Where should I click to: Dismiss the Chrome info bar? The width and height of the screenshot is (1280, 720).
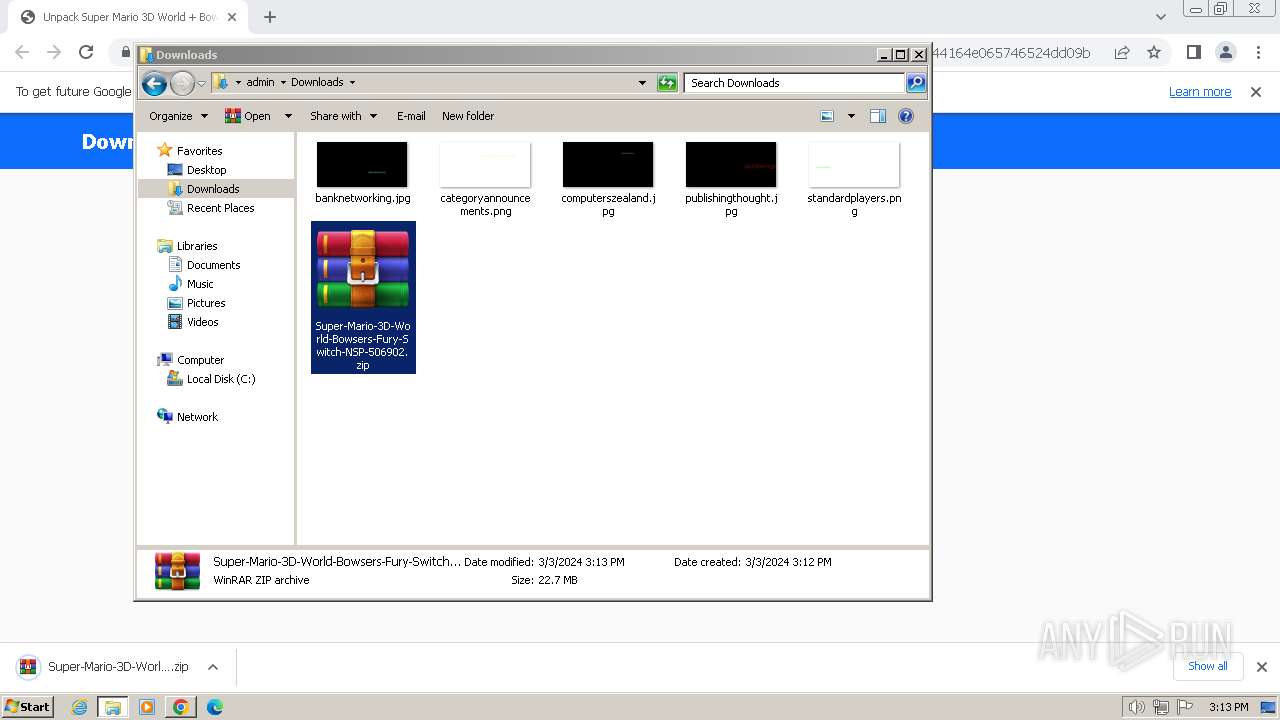tap(1256, 91)
